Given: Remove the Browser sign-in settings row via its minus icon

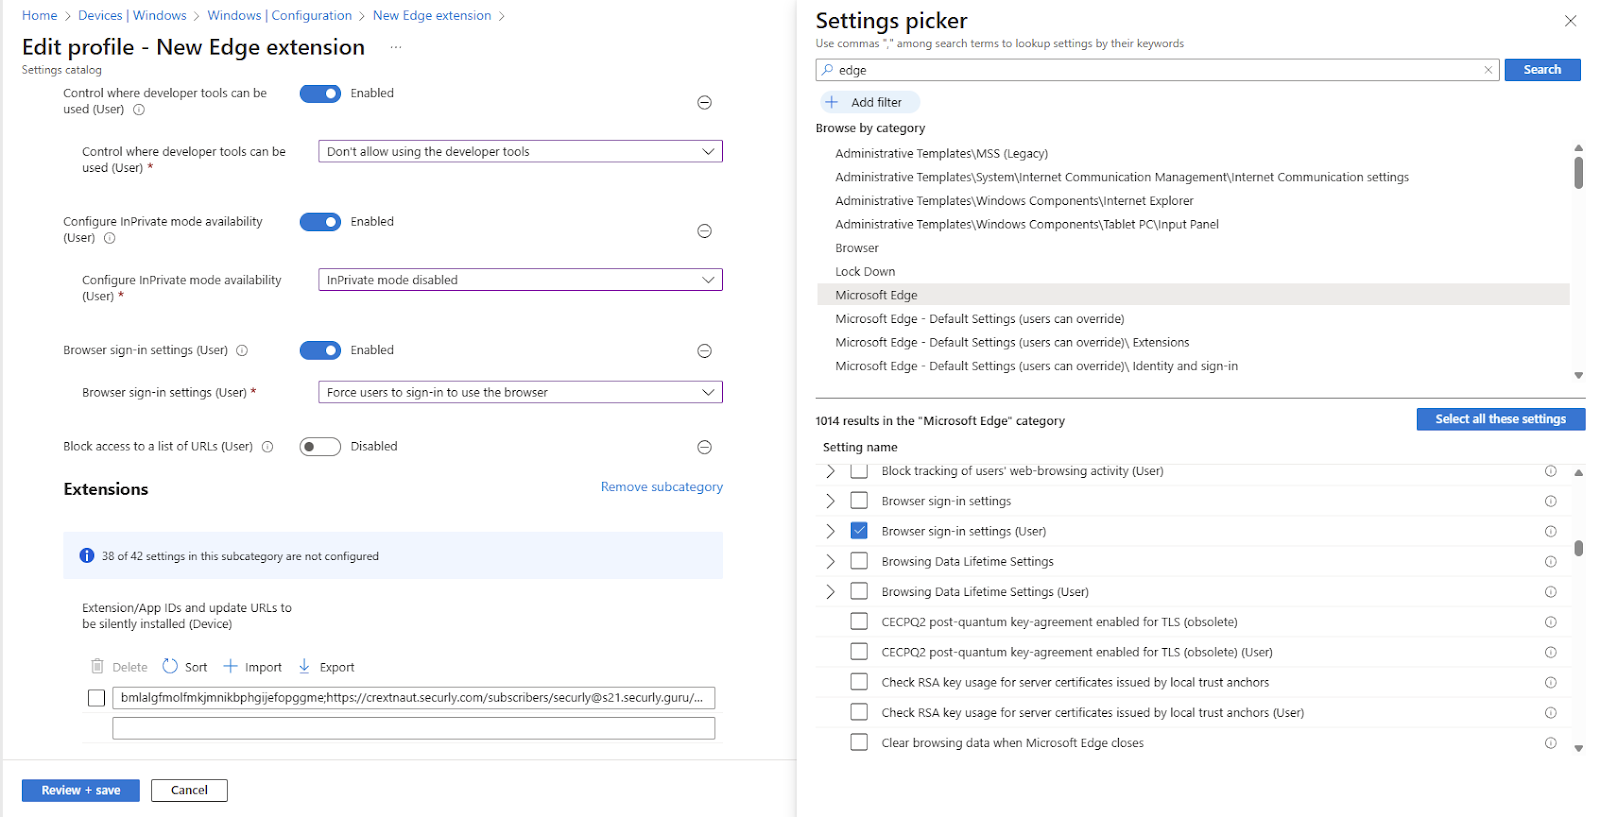Looking at the screenshot, I should click(704, 351).
